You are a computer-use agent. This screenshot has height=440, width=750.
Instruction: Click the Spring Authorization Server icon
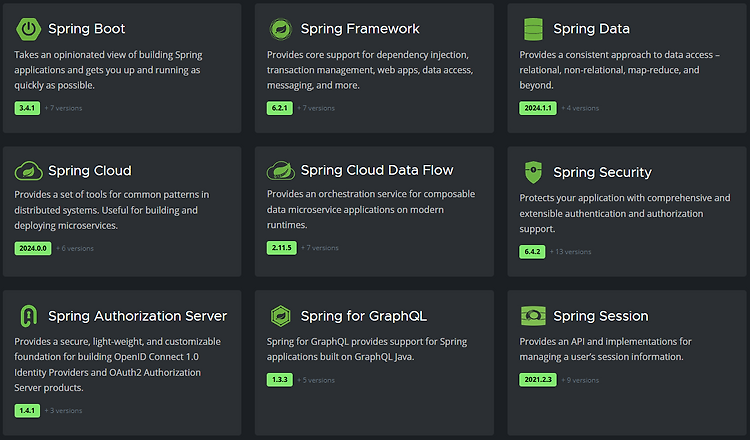click(29, 316)
